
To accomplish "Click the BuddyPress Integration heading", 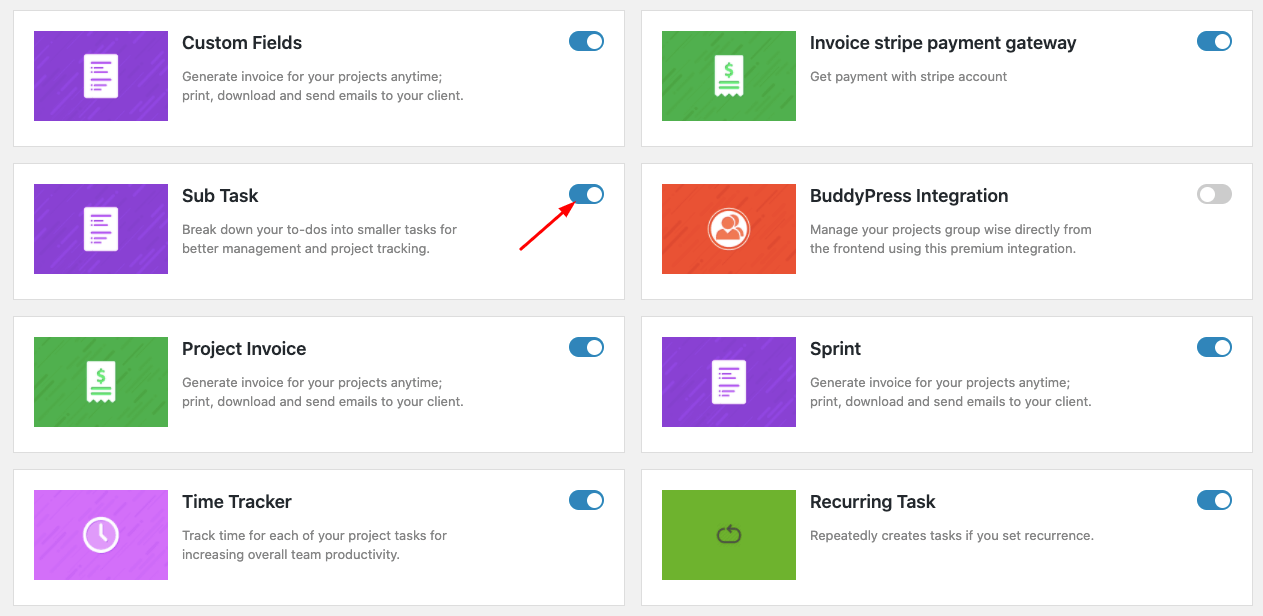I will [909, 195].
